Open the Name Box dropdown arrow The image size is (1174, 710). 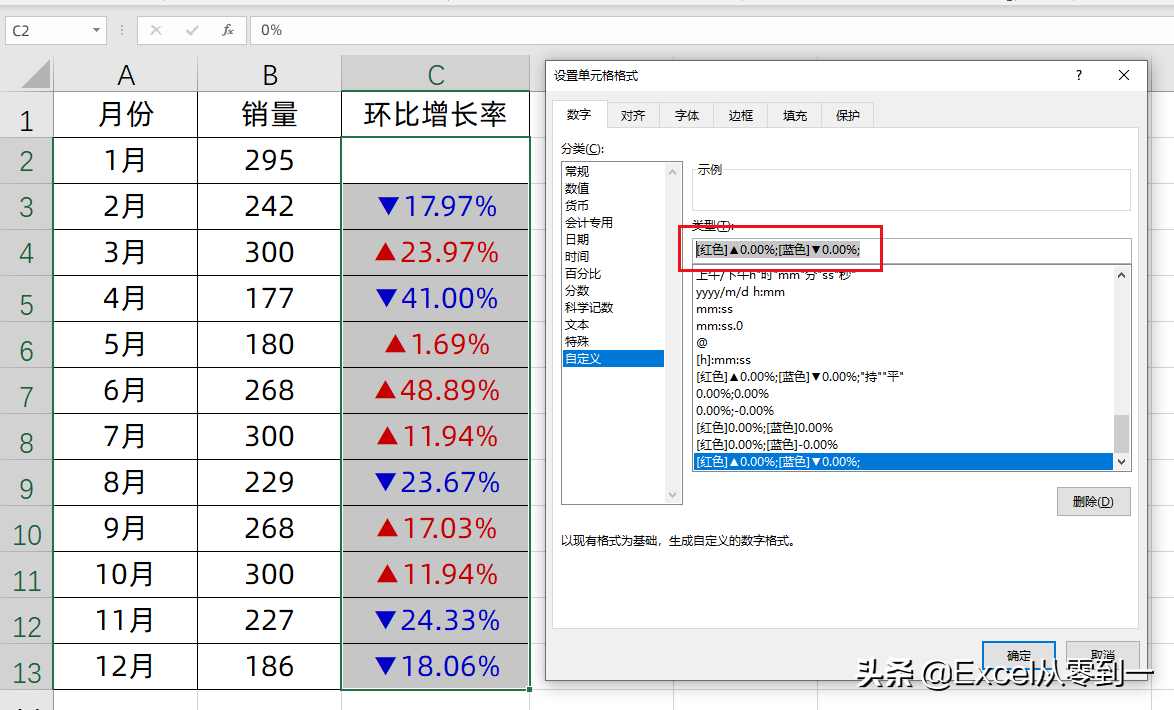[96, 30]
